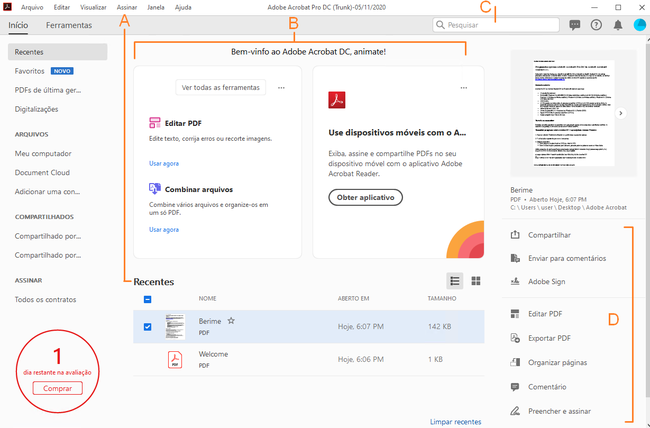Image resolution: width=650 pixels, height=428 pixels.
Task: Click Usar agora under Combinar arquivos
Action: [x=164, y=229]
